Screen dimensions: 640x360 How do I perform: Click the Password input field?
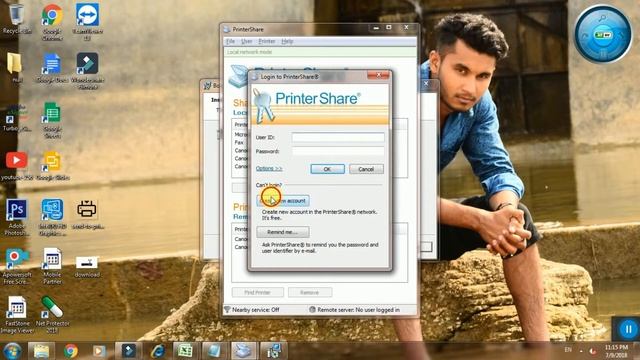pyautogui.click(x=338, y=151)
